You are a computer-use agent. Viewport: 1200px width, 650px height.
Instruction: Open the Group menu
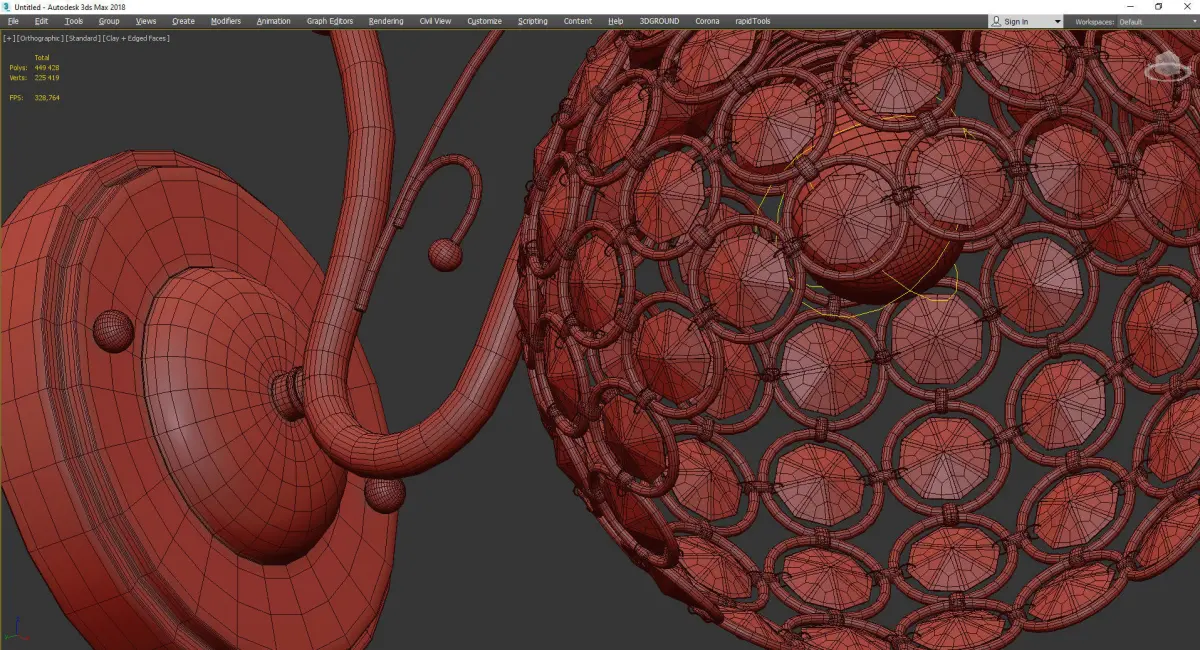[x=109, y=21]
